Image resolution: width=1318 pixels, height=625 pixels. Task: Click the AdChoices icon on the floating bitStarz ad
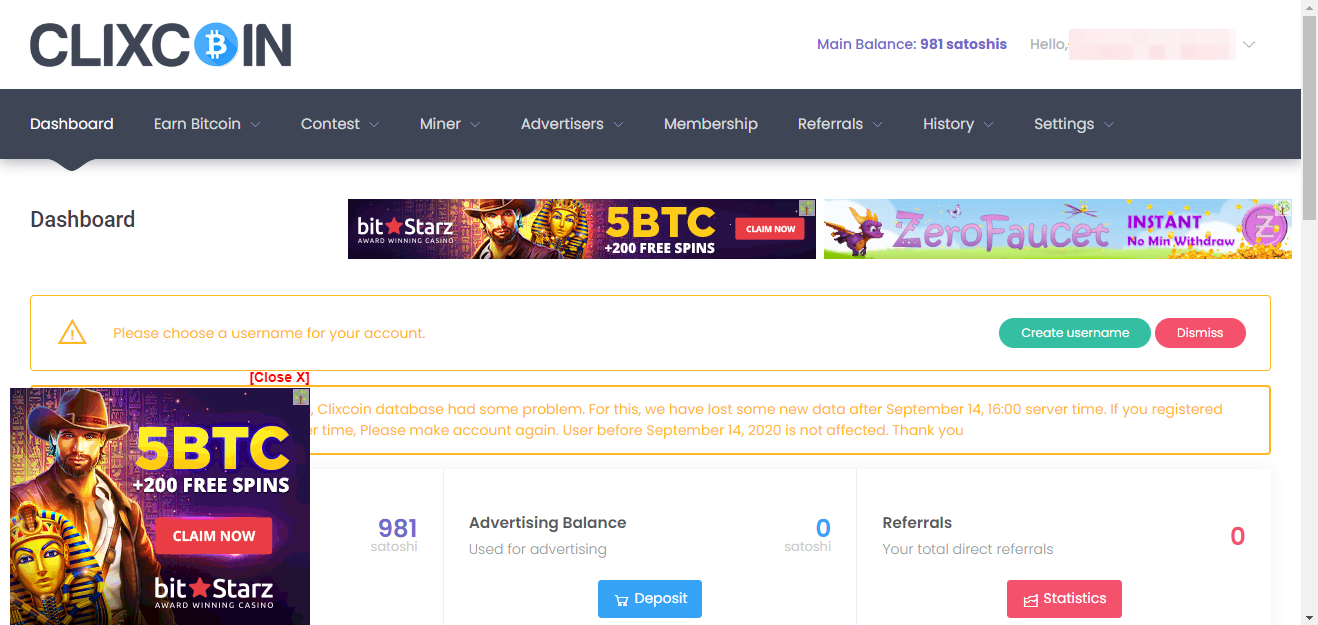click(301, 397)
